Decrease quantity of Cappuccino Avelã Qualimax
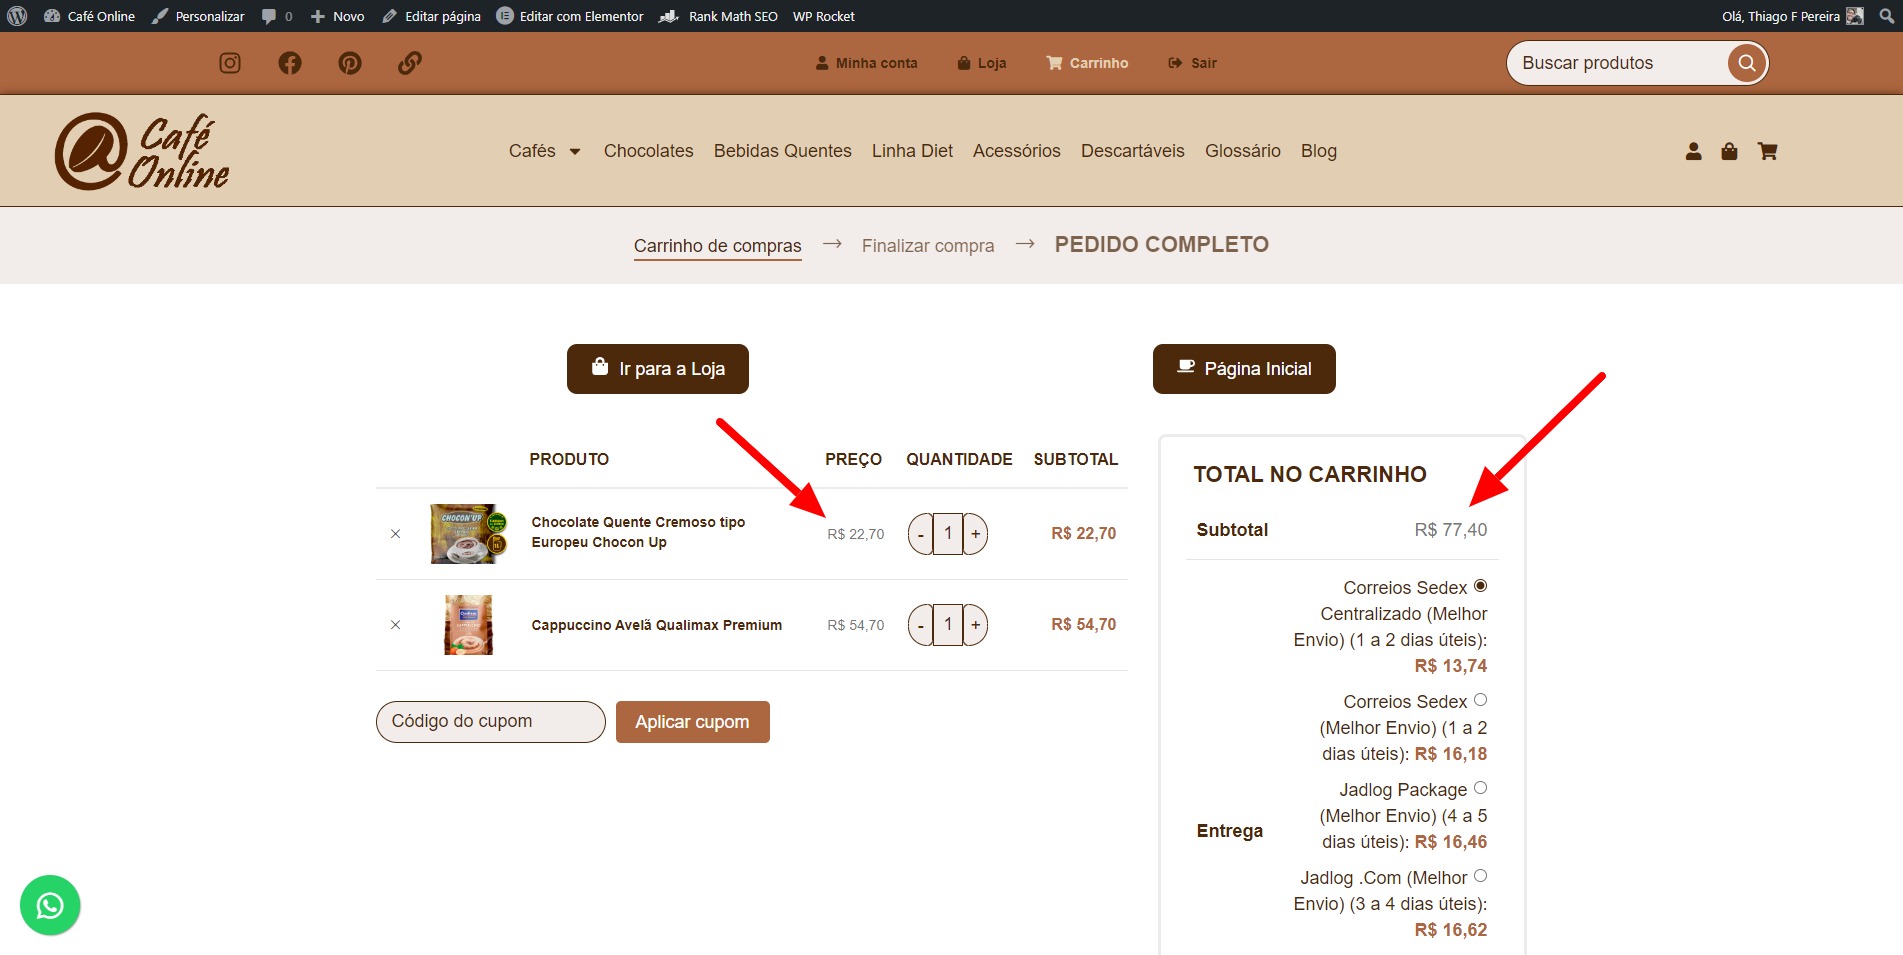The height and width of the screenshot is (955, 1903). (920, 625)
